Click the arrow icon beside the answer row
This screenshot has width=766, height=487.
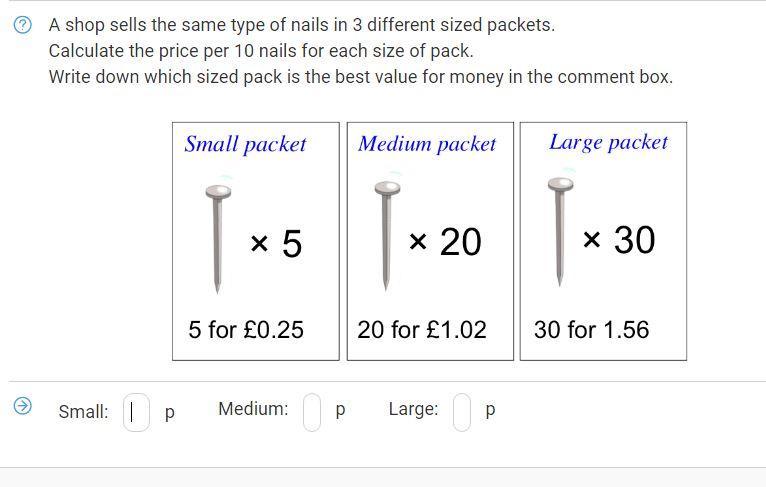point(22,405)
